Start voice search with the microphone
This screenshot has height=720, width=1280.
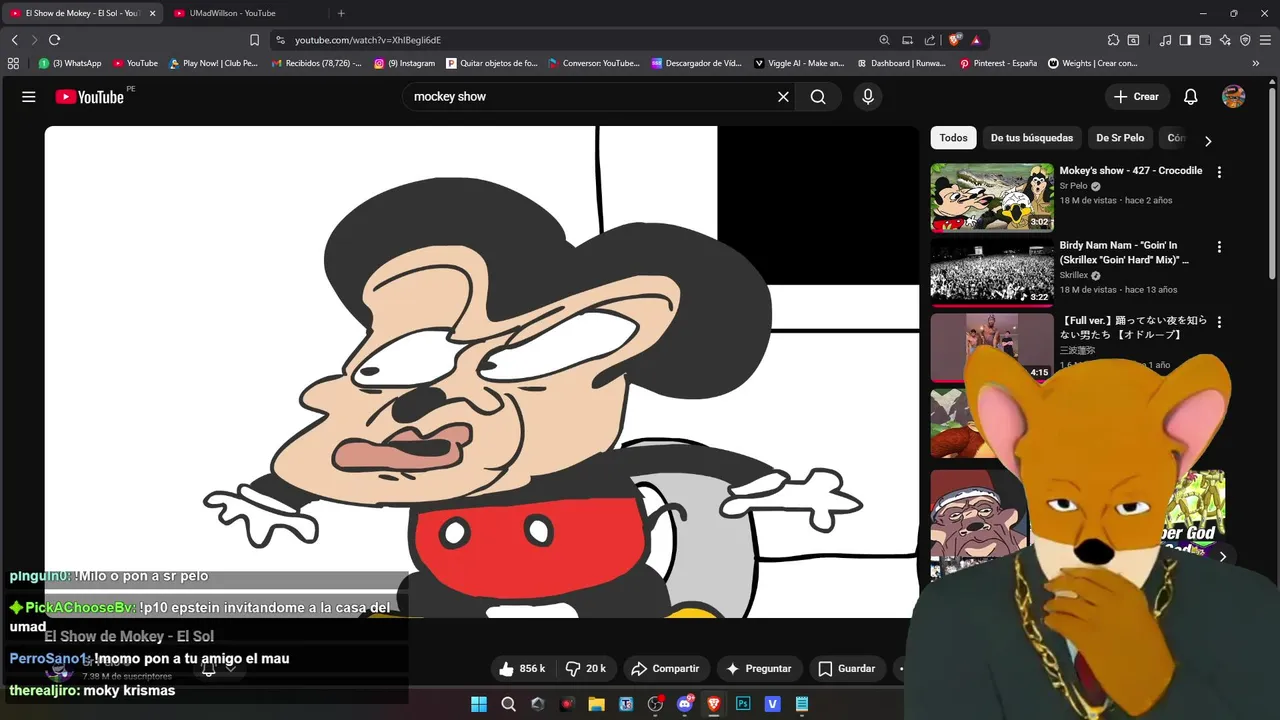[868, 97]
